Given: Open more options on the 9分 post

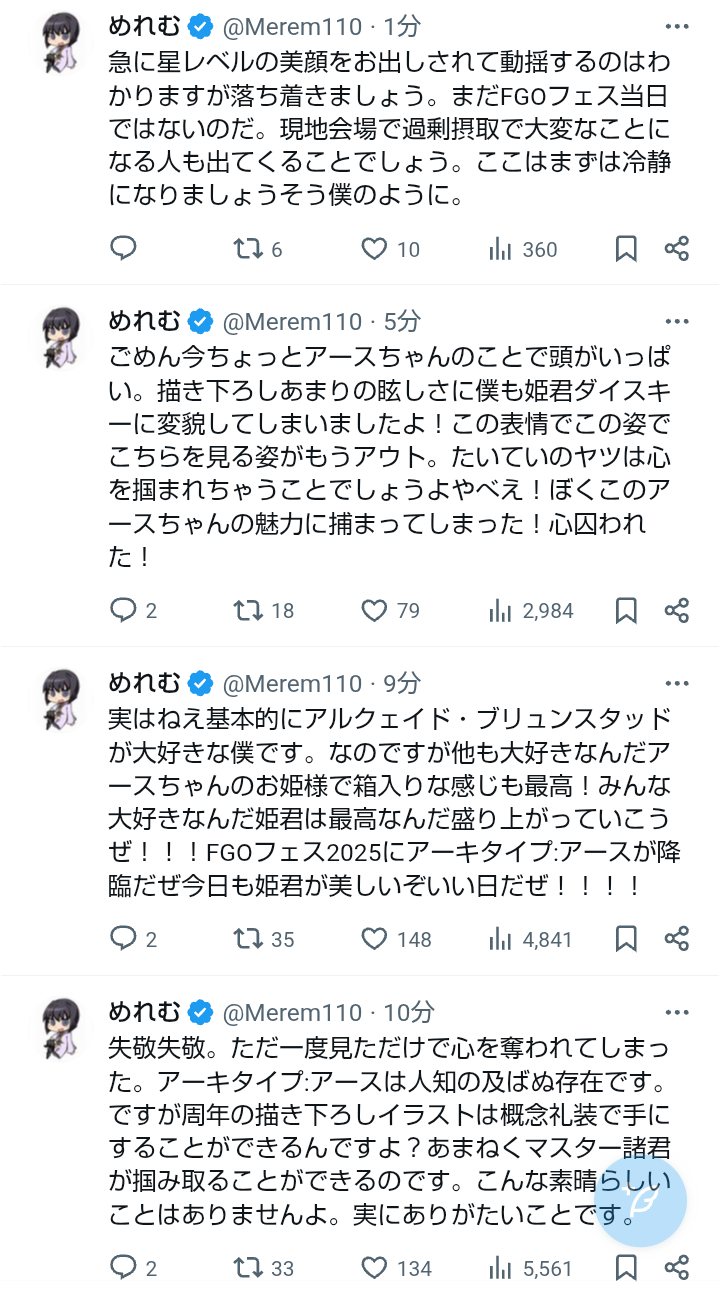Looking at the screenshot, I should pos(677,683).
